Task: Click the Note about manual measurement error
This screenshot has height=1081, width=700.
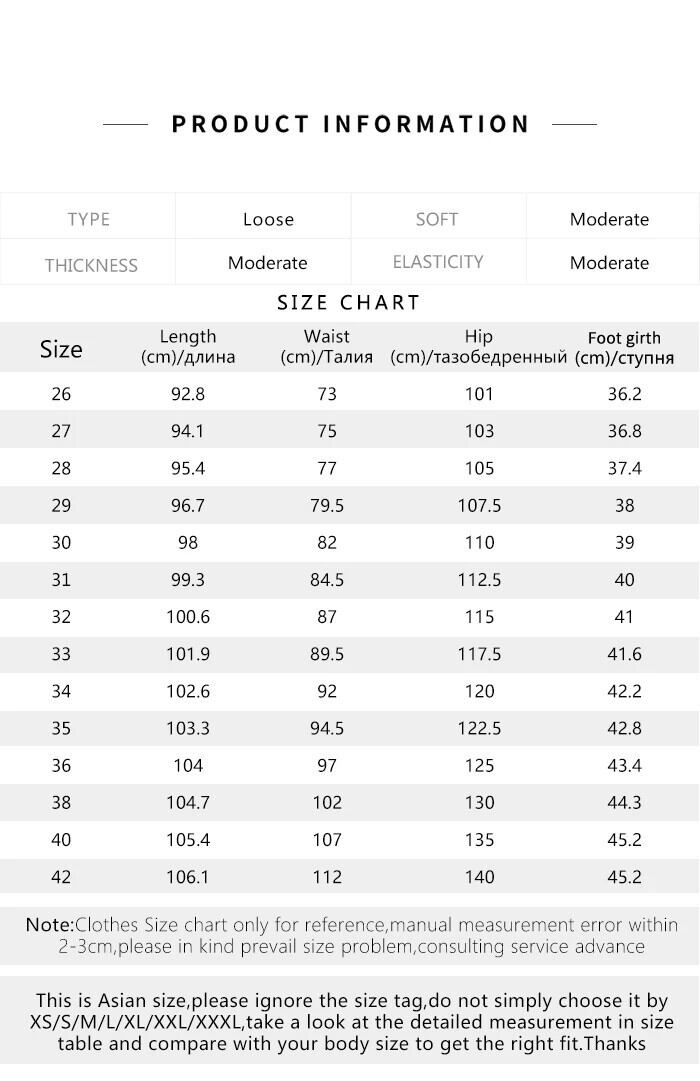Action: (350, 935)
